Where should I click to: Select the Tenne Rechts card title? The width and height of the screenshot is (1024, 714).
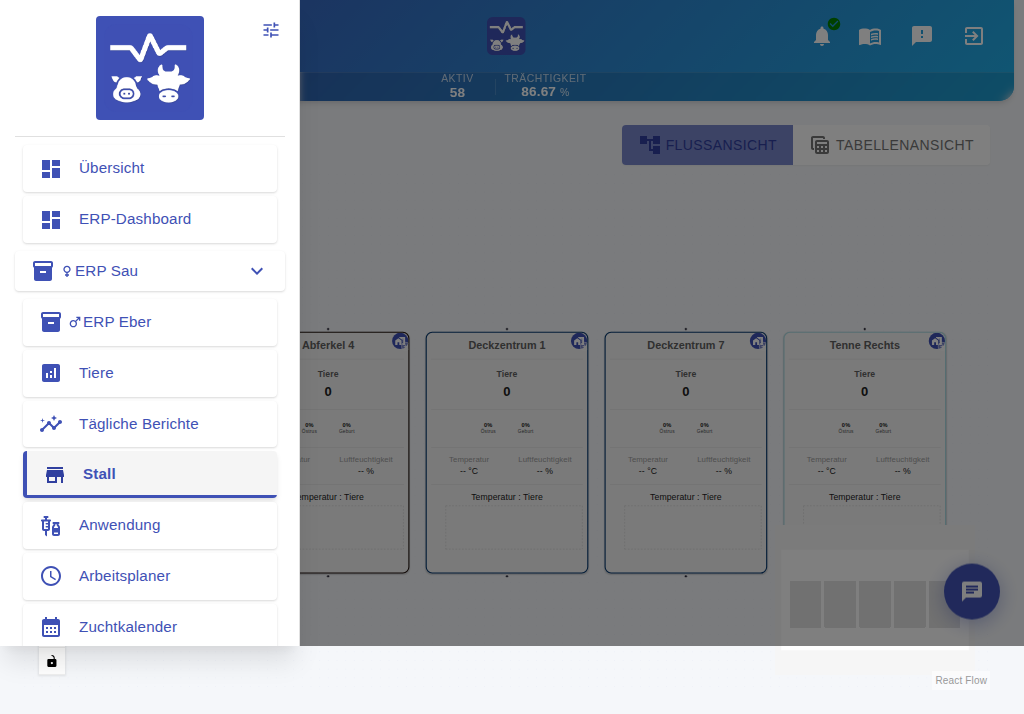coord(865,345)
